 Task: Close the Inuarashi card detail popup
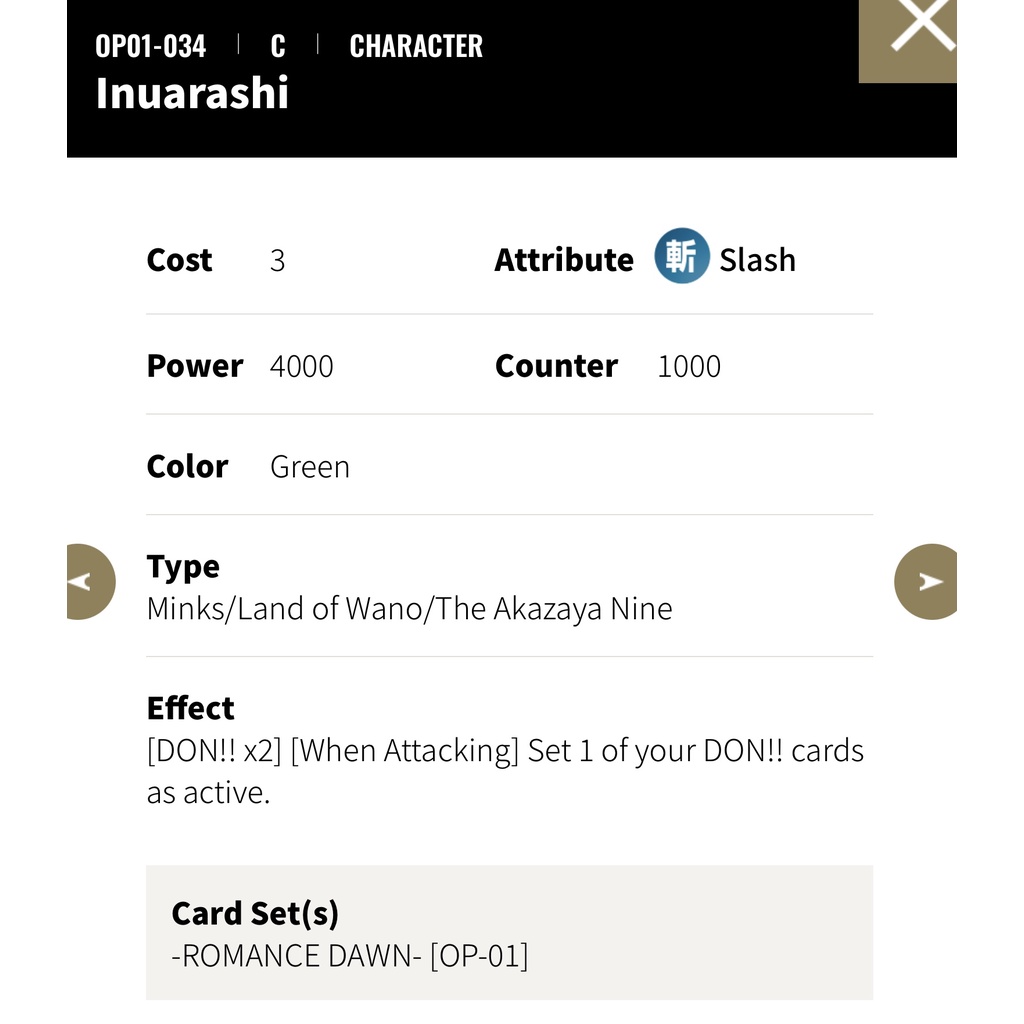(908, 40)
